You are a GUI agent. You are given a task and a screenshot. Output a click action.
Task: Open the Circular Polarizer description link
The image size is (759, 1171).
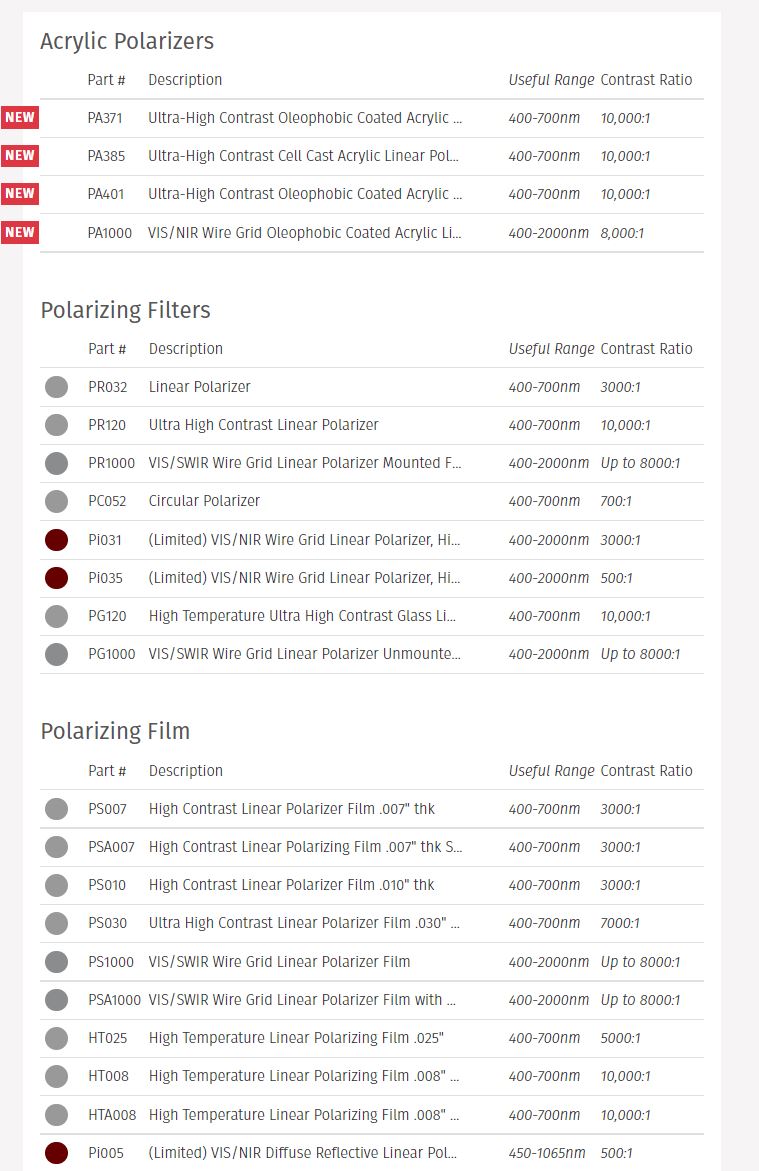click(204, 501)
